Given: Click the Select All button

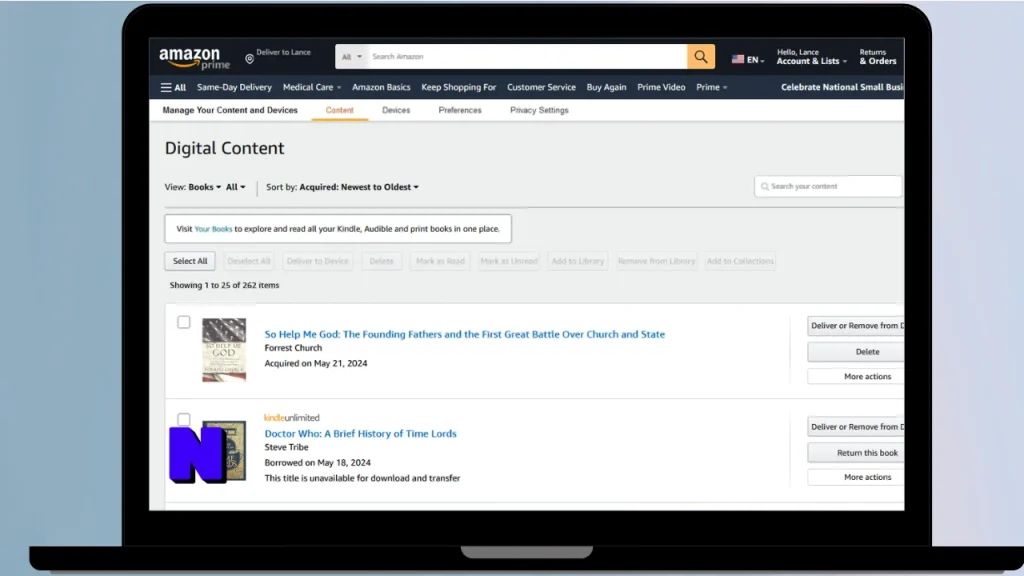Looking at the screenshot, I should point(190,261).
